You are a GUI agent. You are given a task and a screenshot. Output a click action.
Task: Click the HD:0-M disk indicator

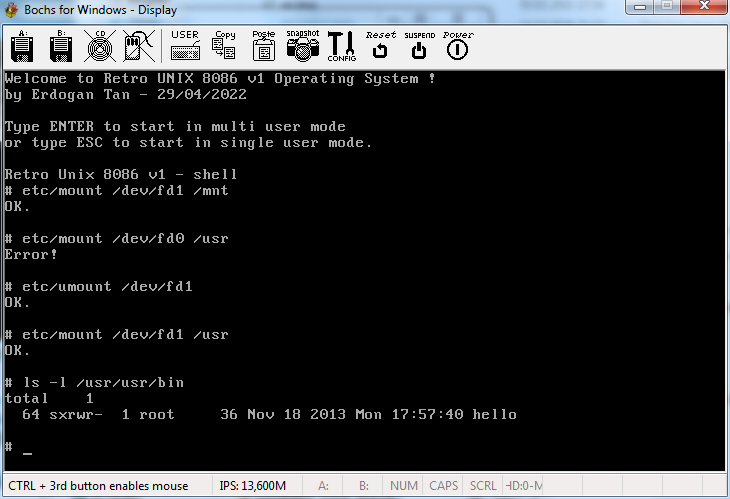(524, 486)
